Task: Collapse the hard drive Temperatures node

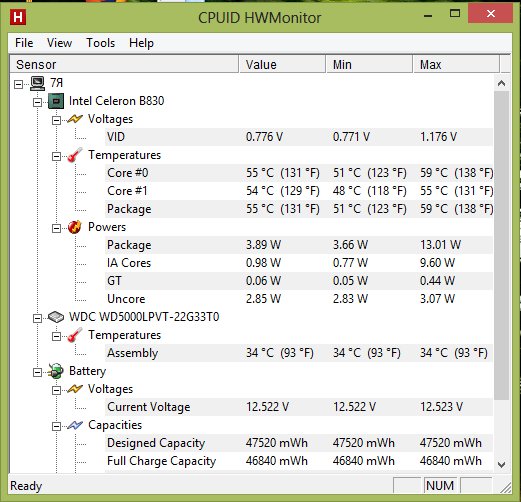Action: (x=56, y=336)
